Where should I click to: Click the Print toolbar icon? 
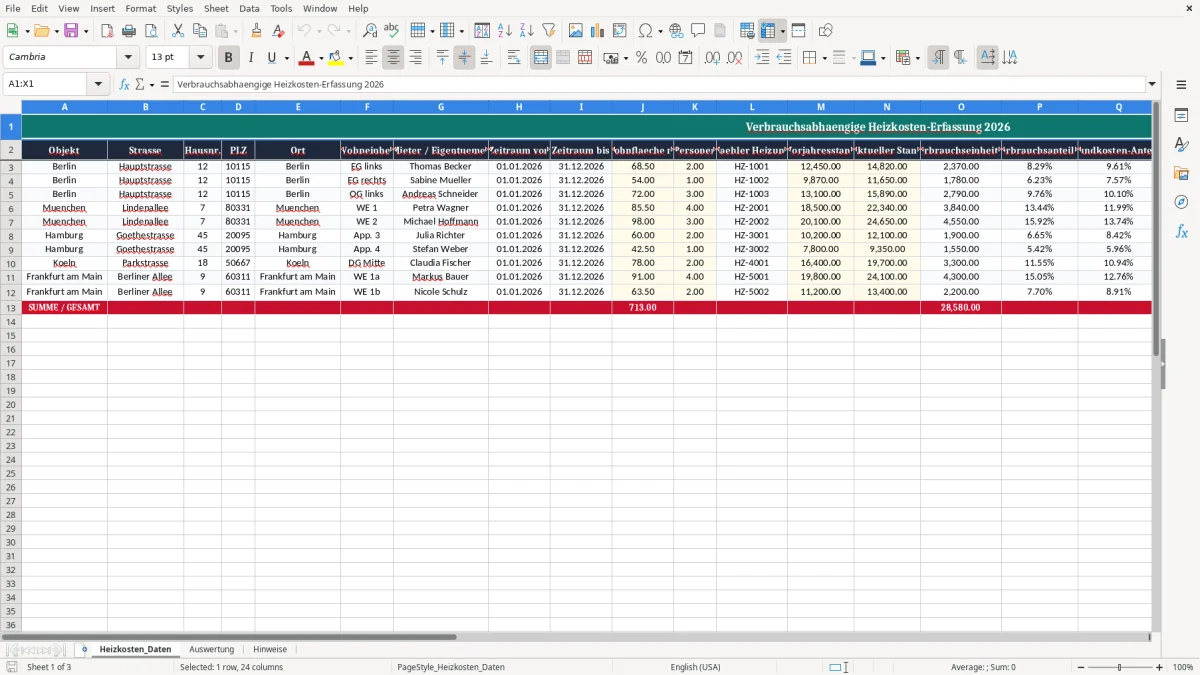129,31
